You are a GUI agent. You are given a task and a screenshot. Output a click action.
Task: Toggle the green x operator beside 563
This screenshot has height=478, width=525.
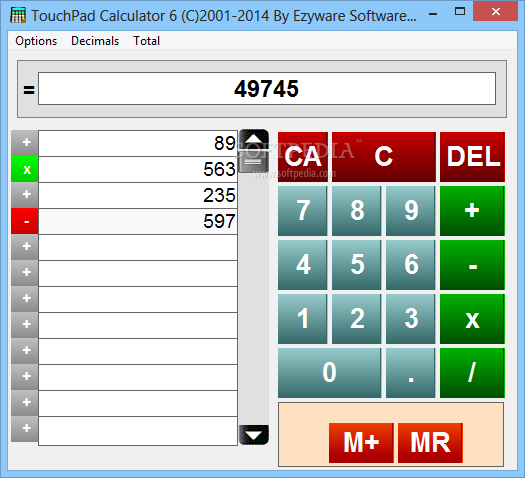click(25, 169)
